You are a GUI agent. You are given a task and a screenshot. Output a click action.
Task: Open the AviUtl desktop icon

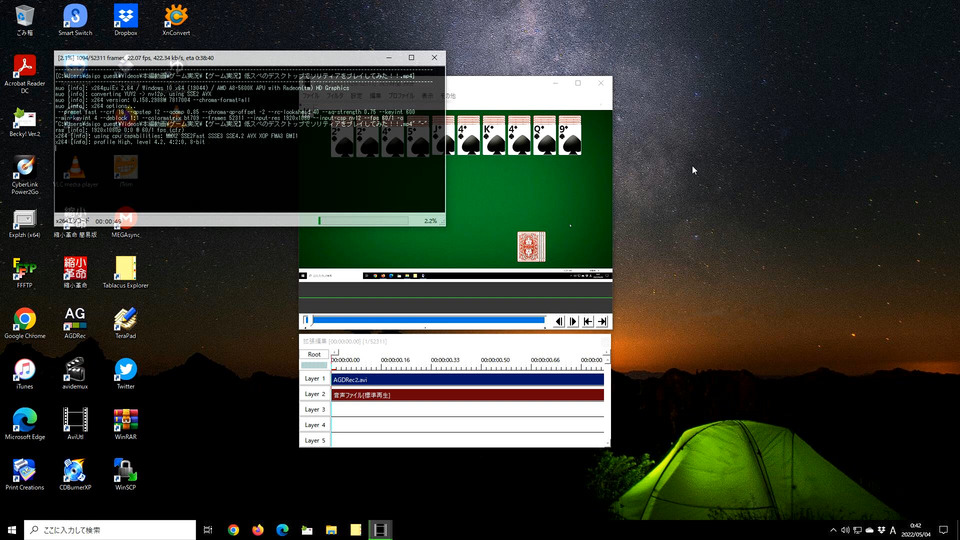(75, 419)
